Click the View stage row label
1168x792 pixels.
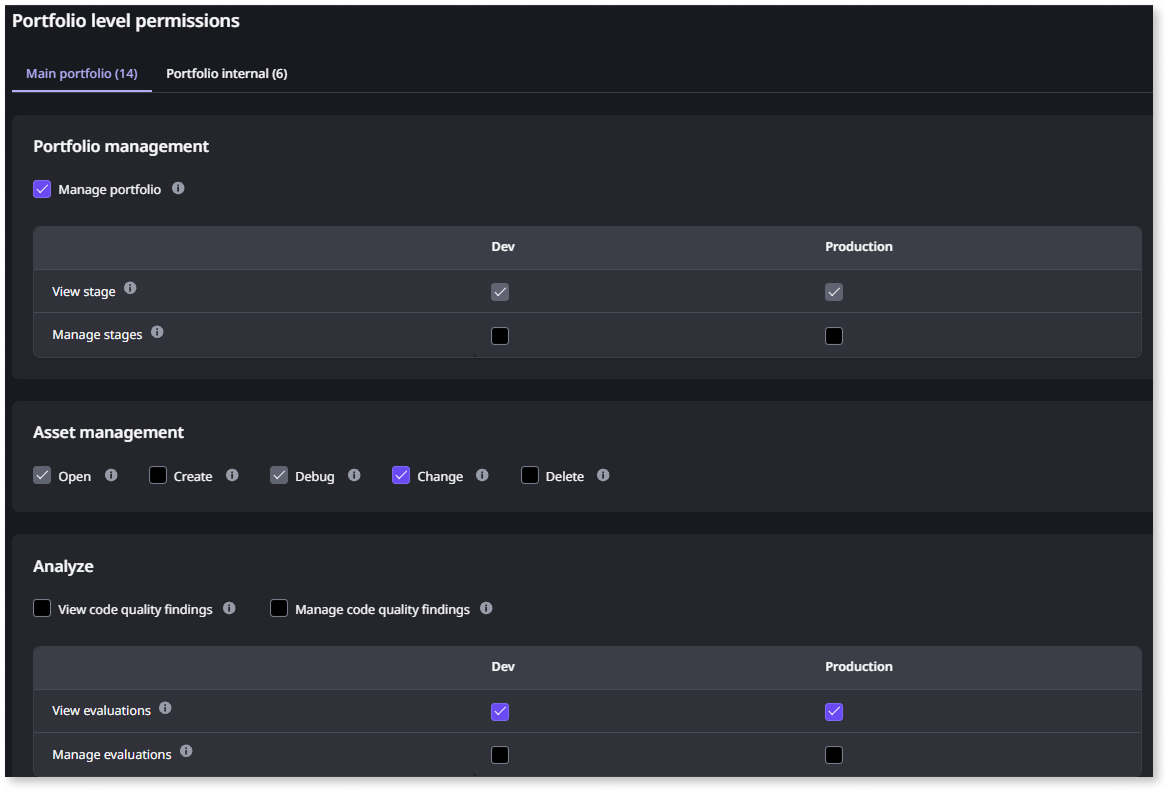tap(83, 291)
